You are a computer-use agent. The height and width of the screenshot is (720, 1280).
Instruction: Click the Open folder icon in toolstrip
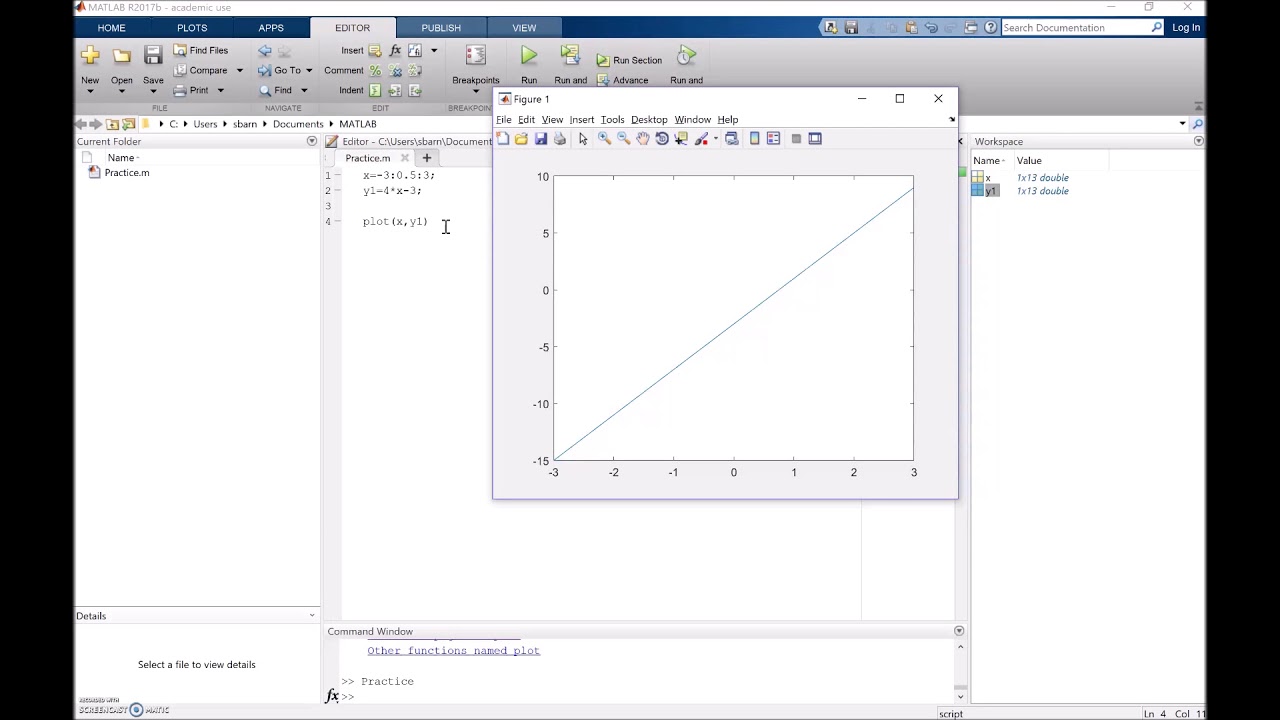click(121, 56)
